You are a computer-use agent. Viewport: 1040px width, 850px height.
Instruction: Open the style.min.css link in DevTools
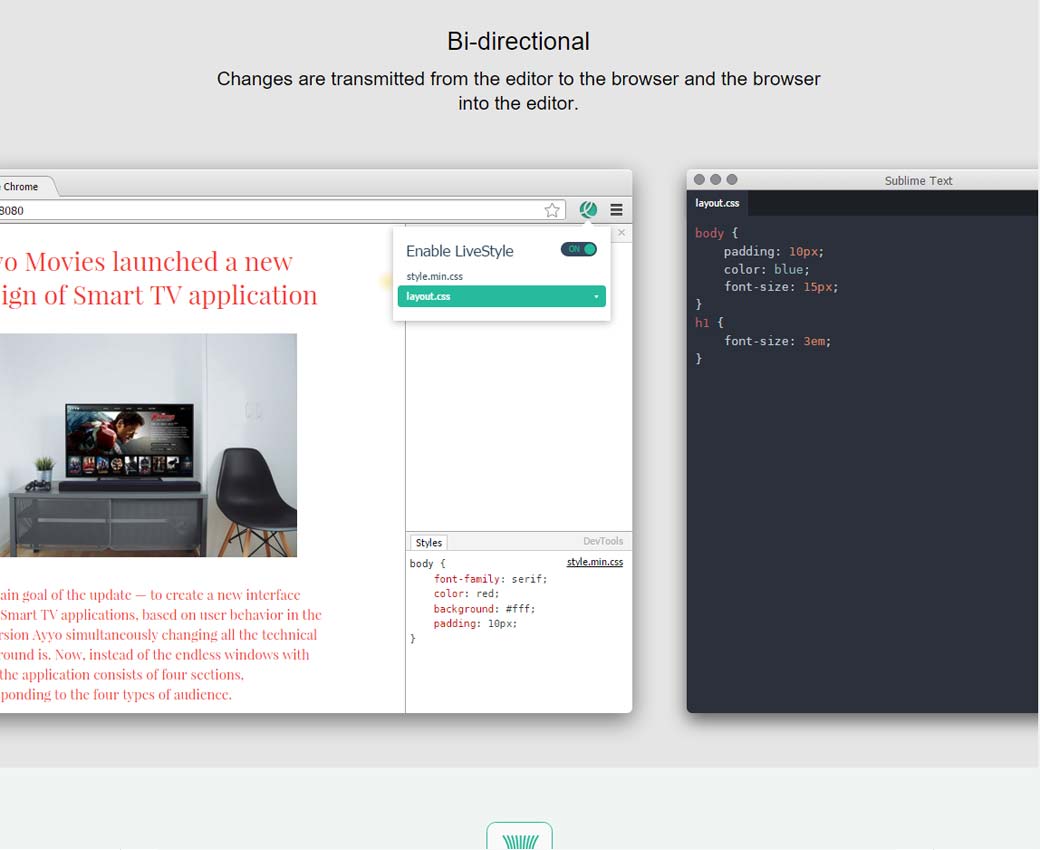[x=594, y=562]
